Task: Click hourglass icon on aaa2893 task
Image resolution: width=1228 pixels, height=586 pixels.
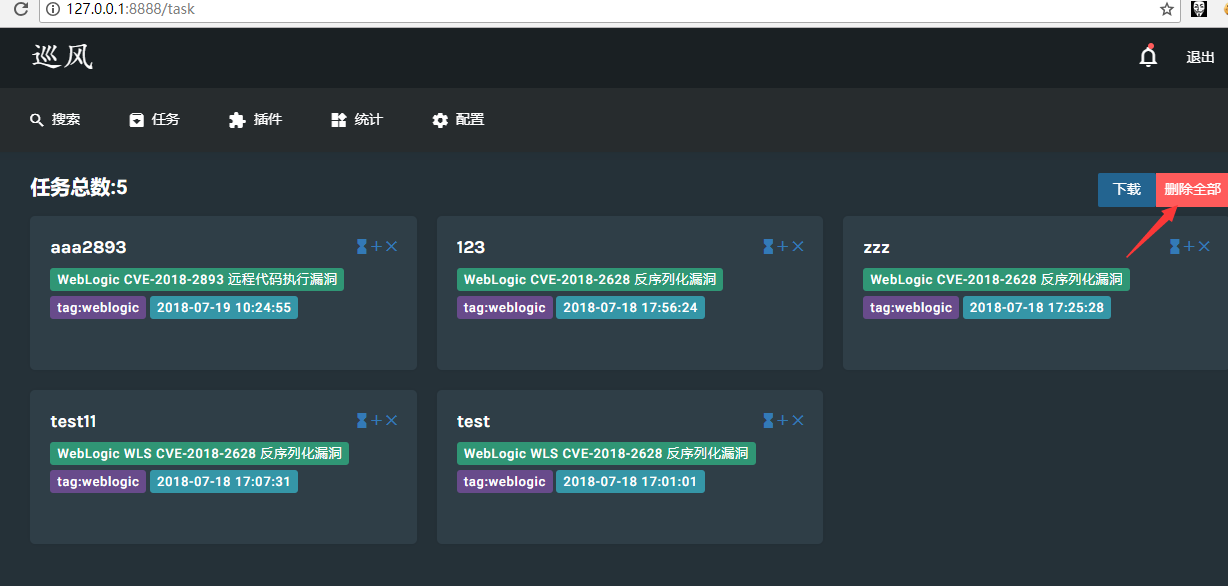Action: coord(362,246)
